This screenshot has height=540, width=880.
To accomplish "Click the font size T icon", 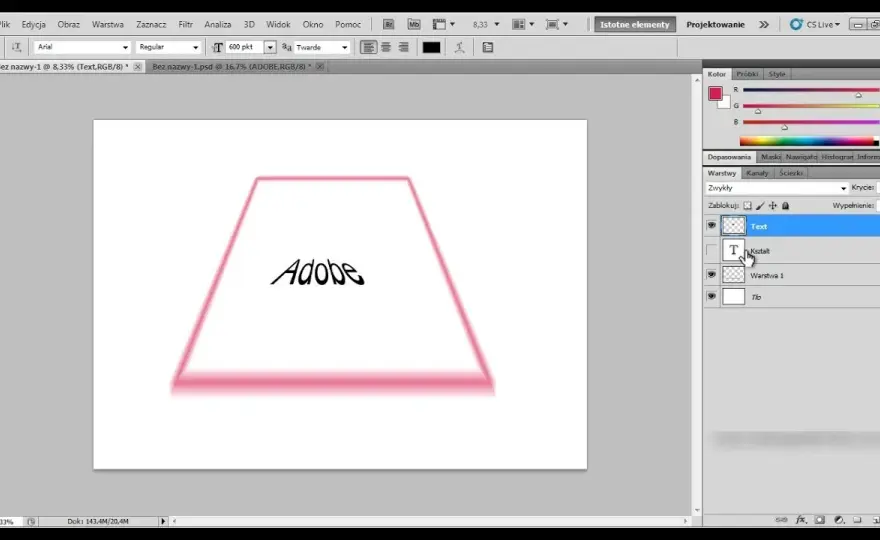I will coord(218,48).
